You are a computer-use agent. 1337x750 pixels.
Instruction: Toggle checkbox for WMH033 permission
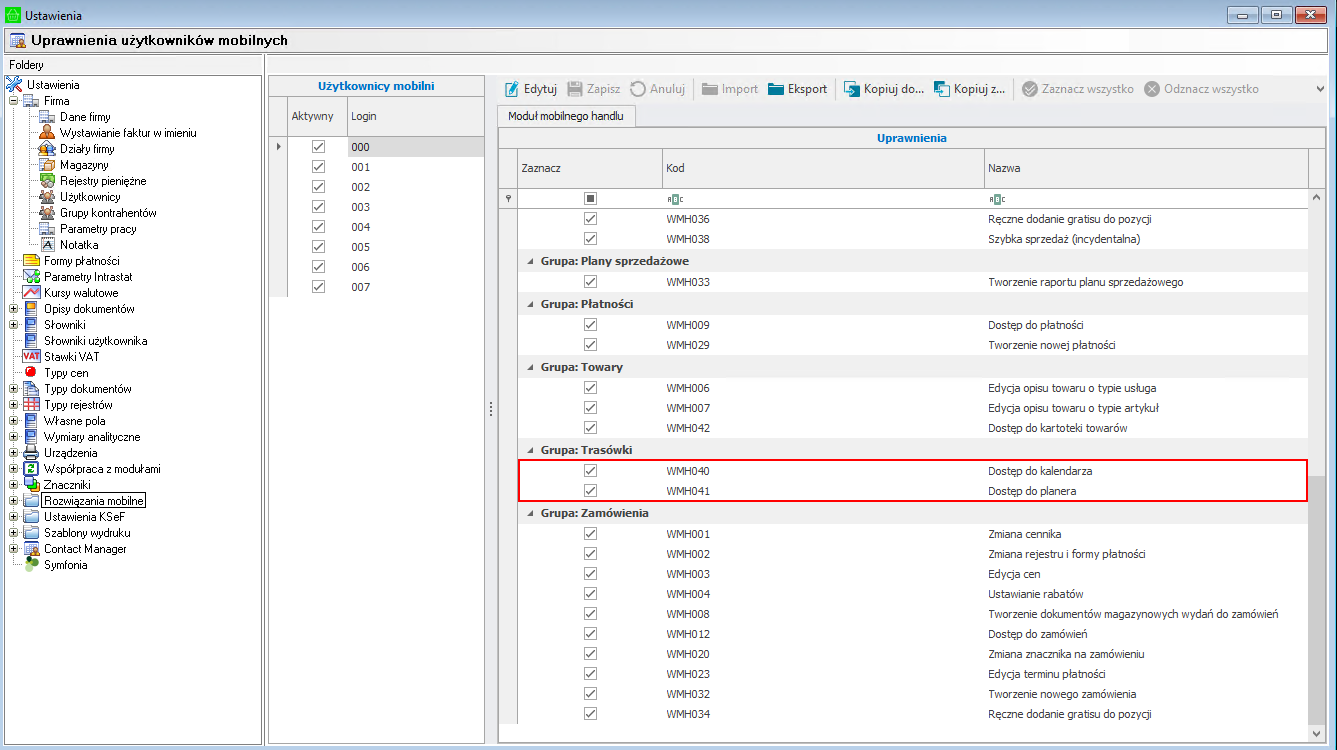[x=590, y=282]
